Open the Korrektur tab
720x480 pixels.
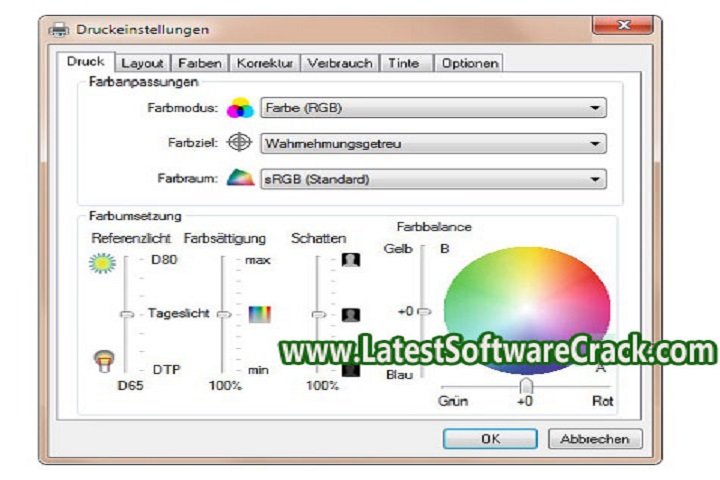coord(264,63)
